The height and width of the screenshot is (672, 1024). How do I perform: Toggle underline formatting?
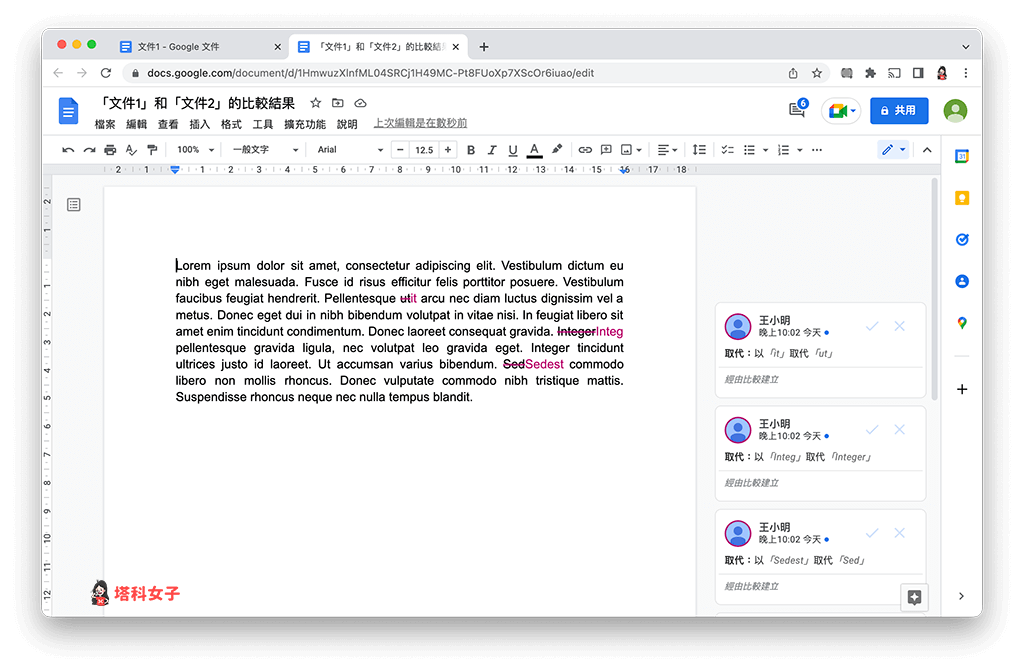513,150
